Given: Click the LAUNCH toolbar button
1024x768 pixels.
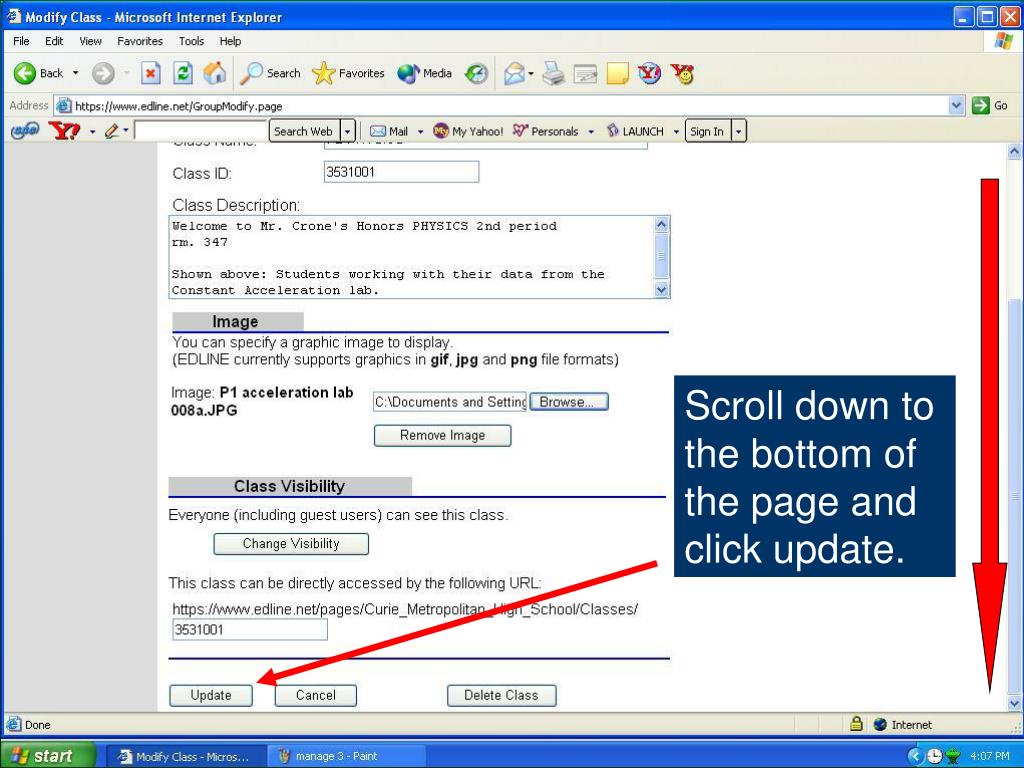Looking at the screenshot, I should pos(635,131).
